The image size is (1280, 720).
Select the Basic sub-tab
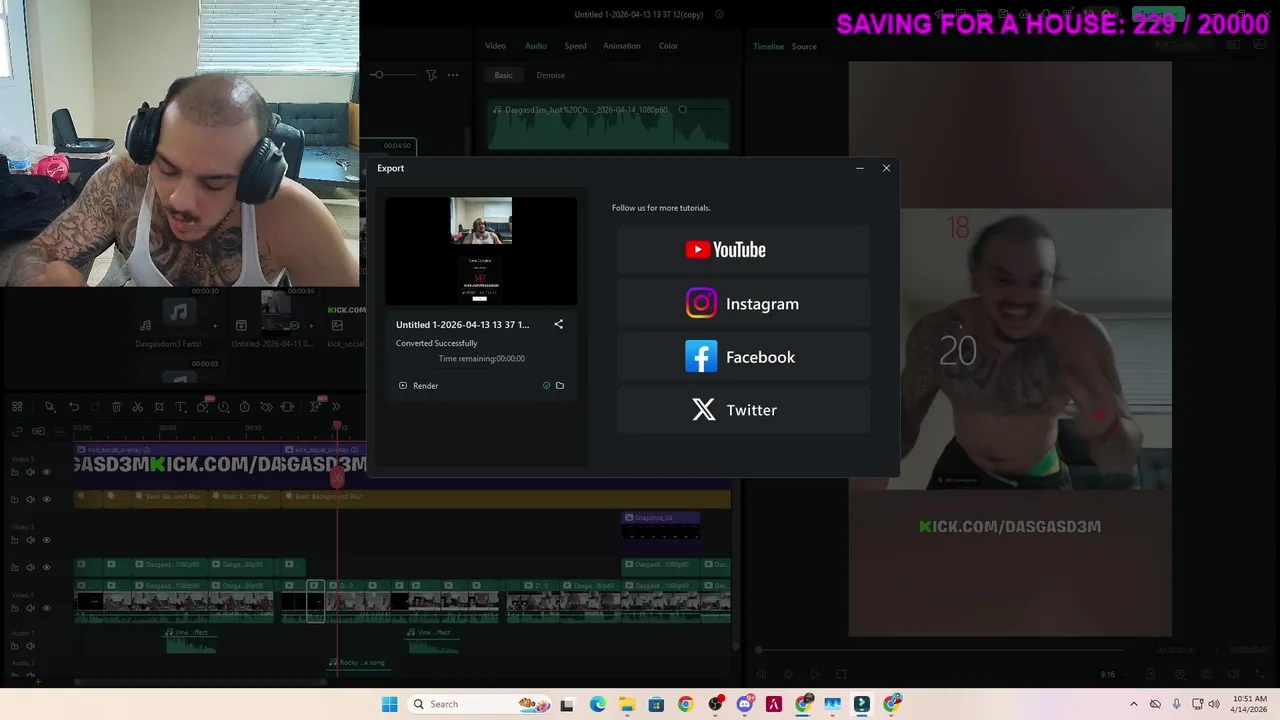tap(503, 75)
